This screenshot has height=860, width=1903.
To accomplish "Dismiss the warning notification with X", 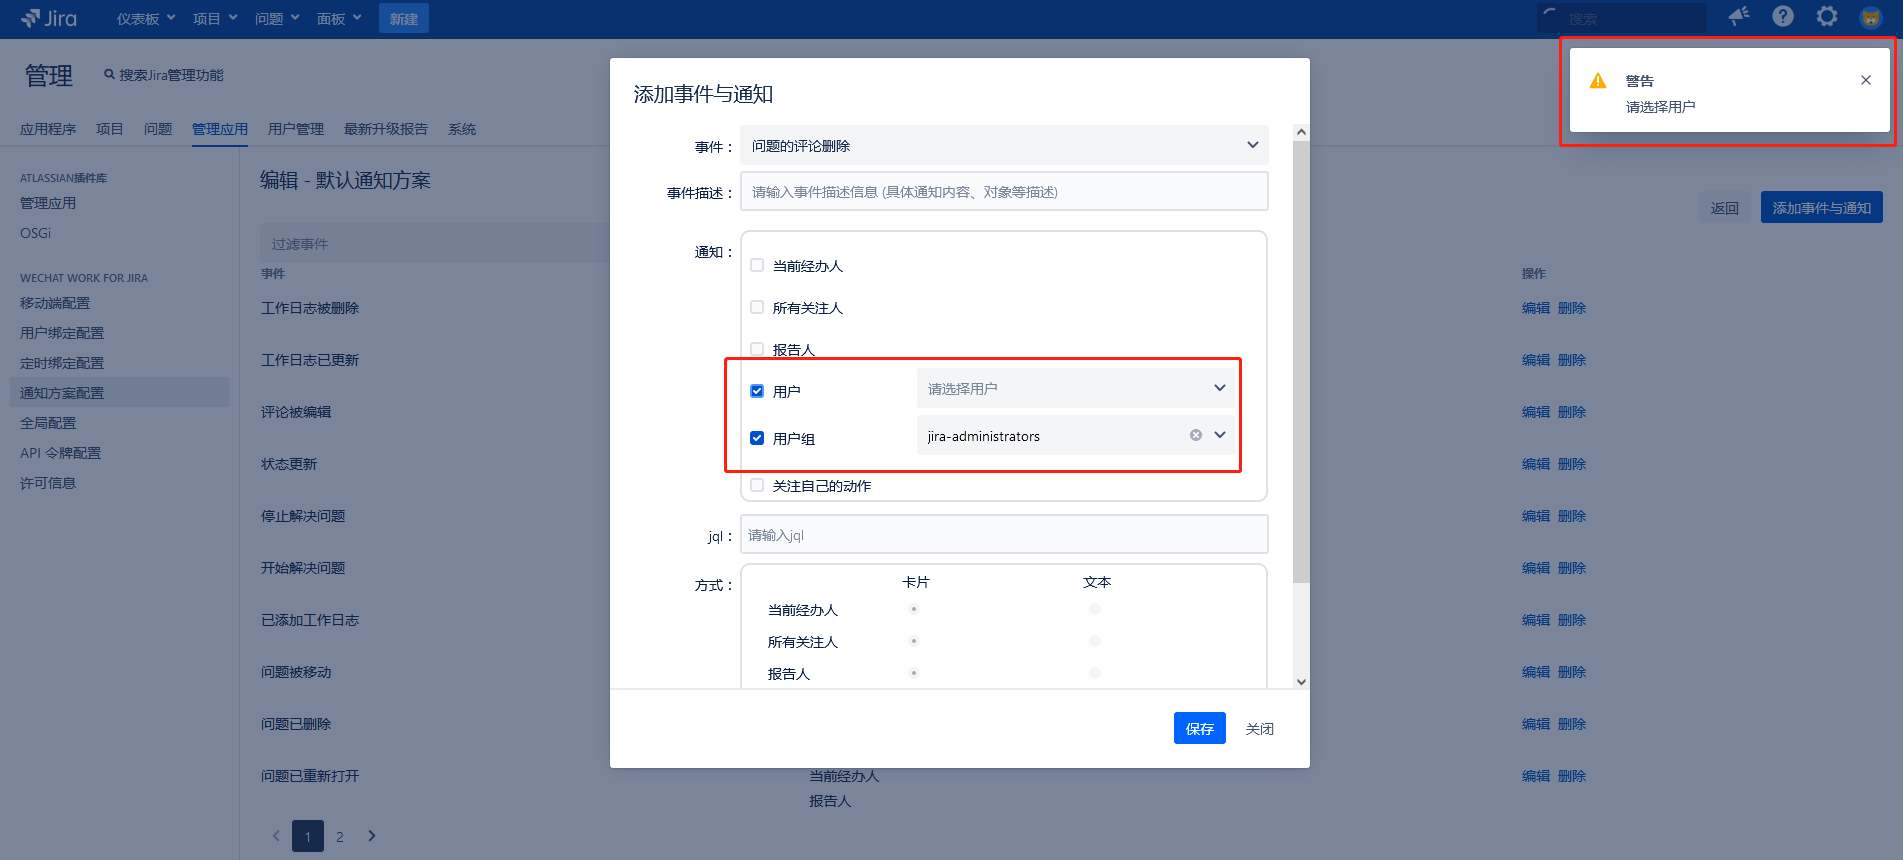I will point(1865,80).
